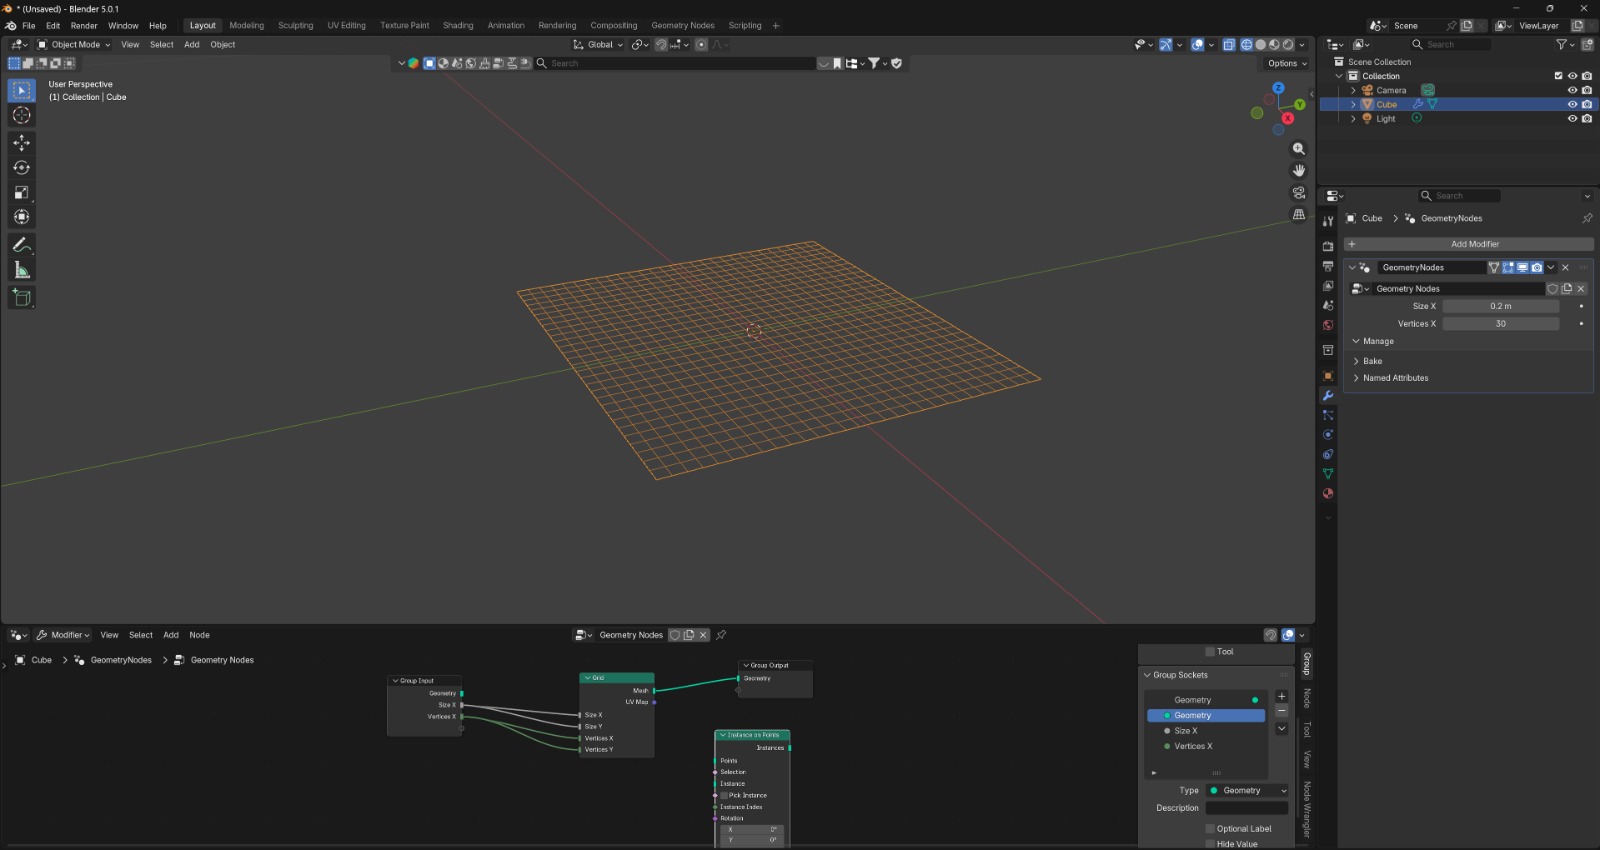Enable the Optional Label checkbox

[x=1210, y=829]
